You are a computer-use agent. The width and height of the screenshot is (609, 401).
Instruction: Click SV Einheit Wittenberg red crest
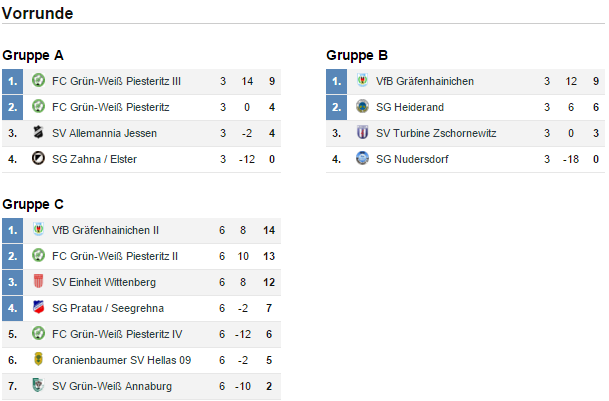(x=38, y=282)
